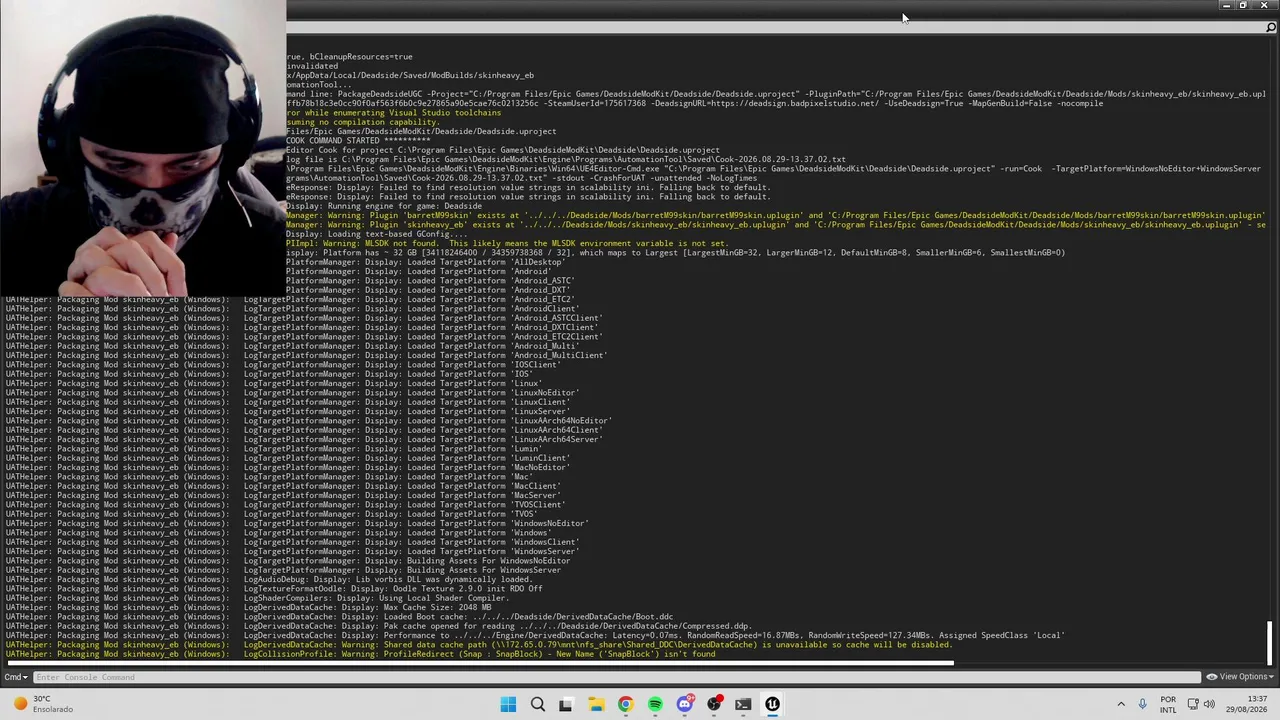The image size is (1280, 720).
Task: Open Windows taskbar Search
Action: (x=538, y=704)
